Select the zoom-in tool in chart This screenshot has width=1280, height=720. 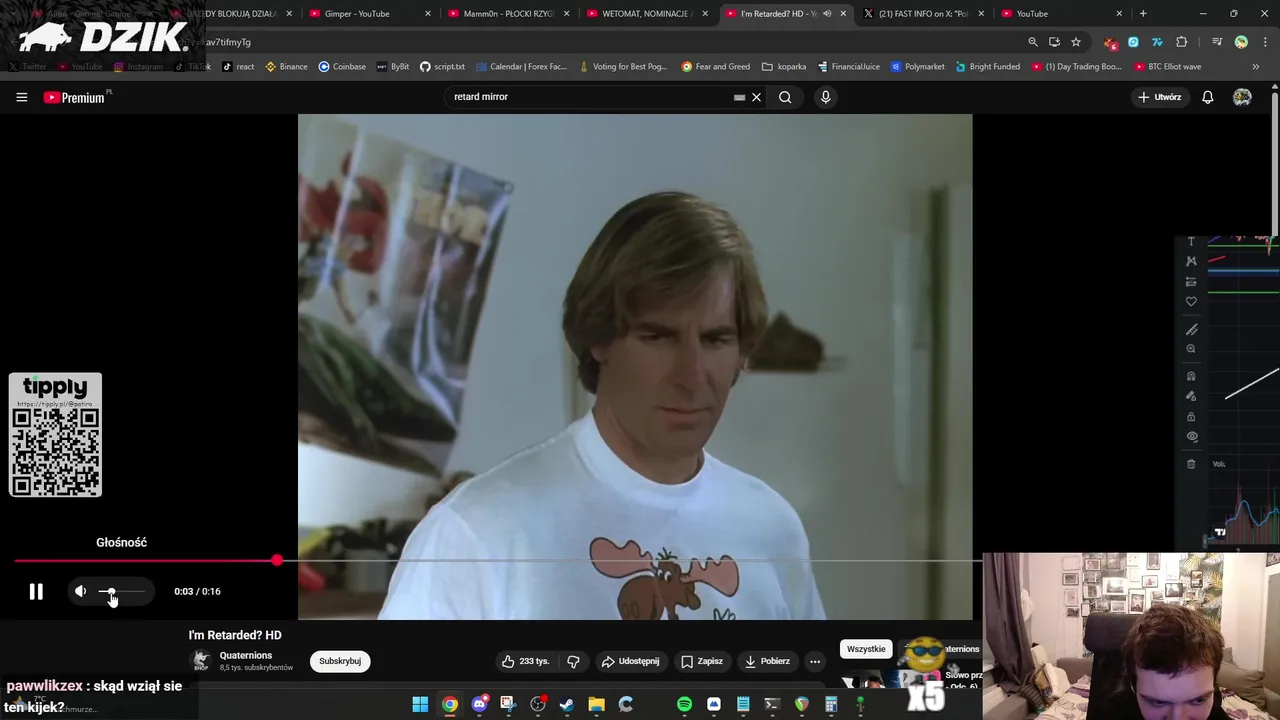click(x=1191, y=349)
